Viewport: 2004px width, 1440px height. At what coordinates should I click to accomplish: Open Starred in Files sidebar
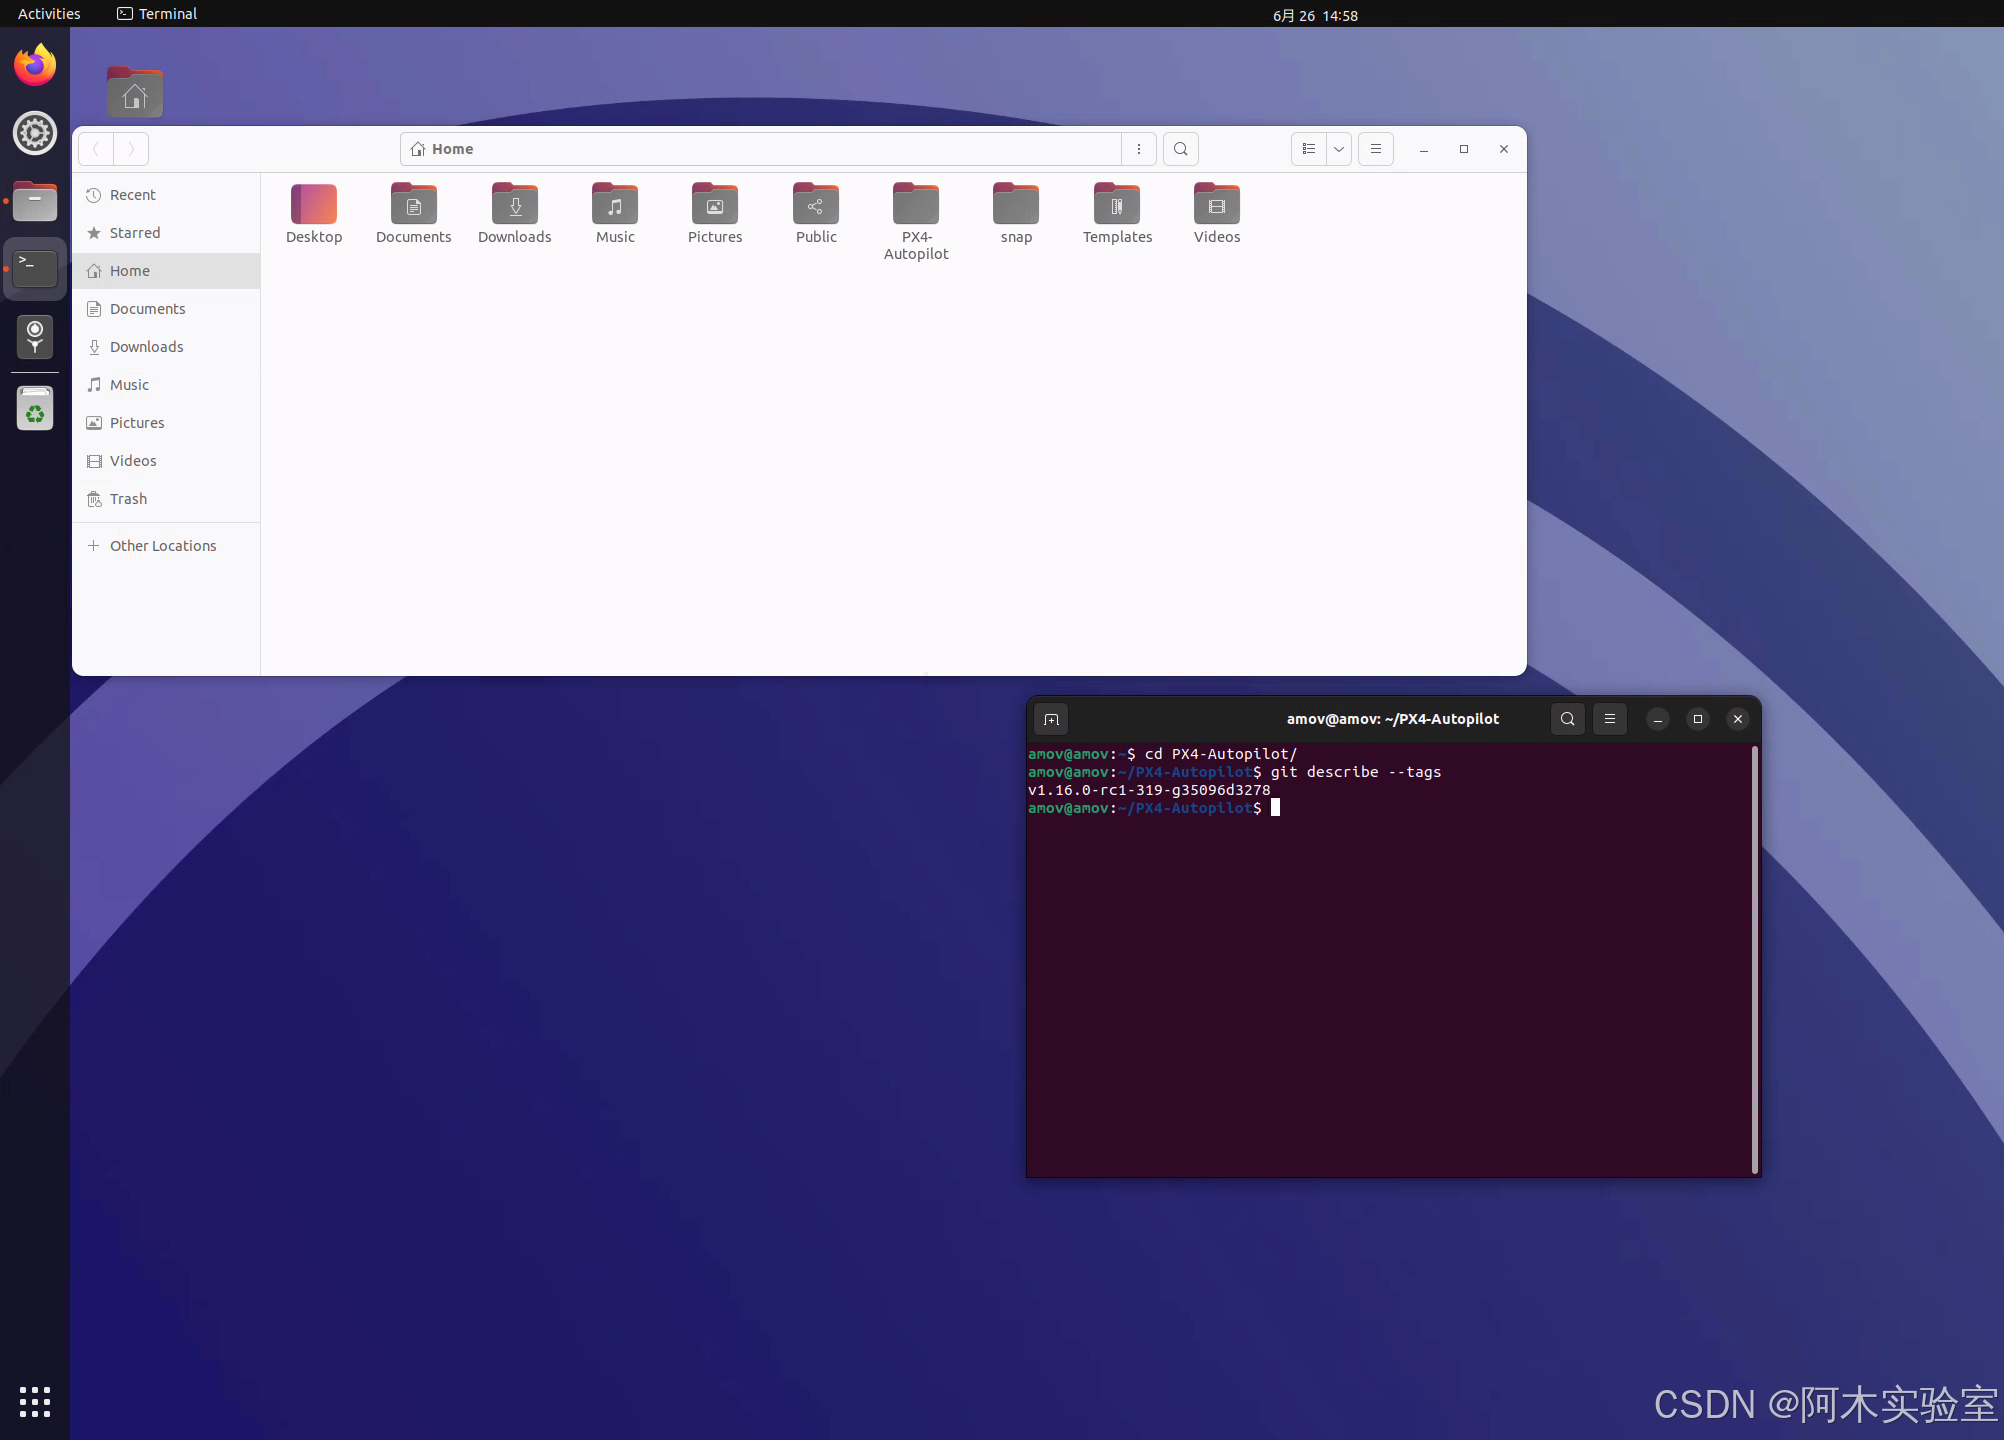coord(166,233)
